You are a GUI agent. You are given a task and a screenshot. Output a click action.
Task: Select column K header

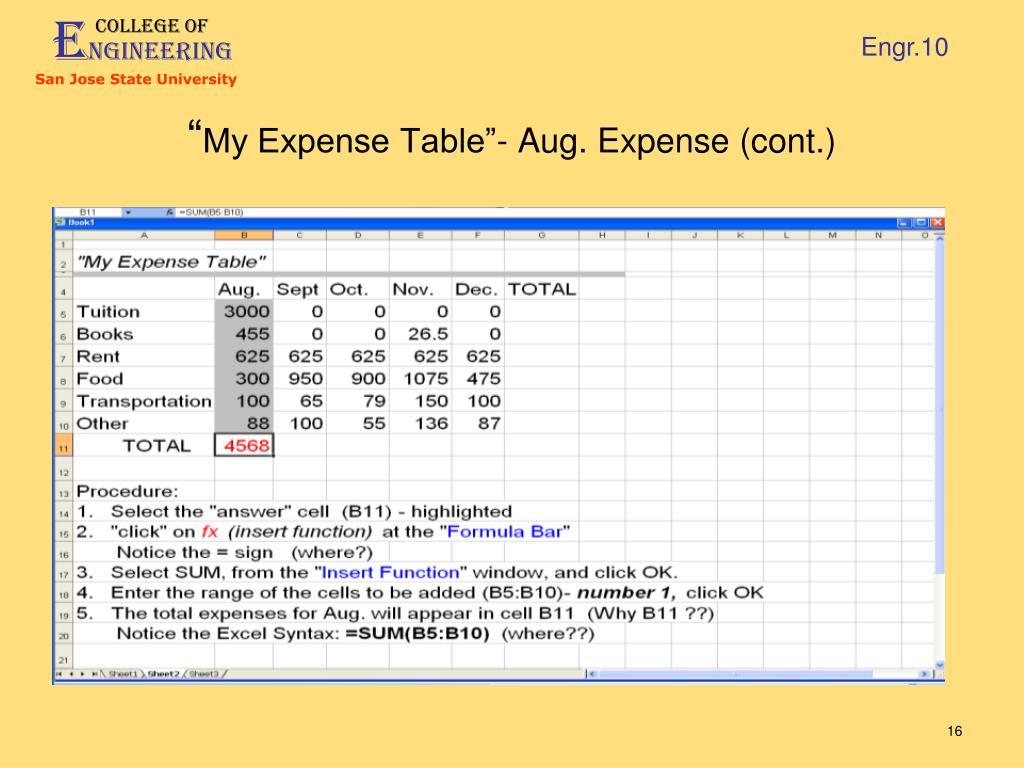(741, 235)
